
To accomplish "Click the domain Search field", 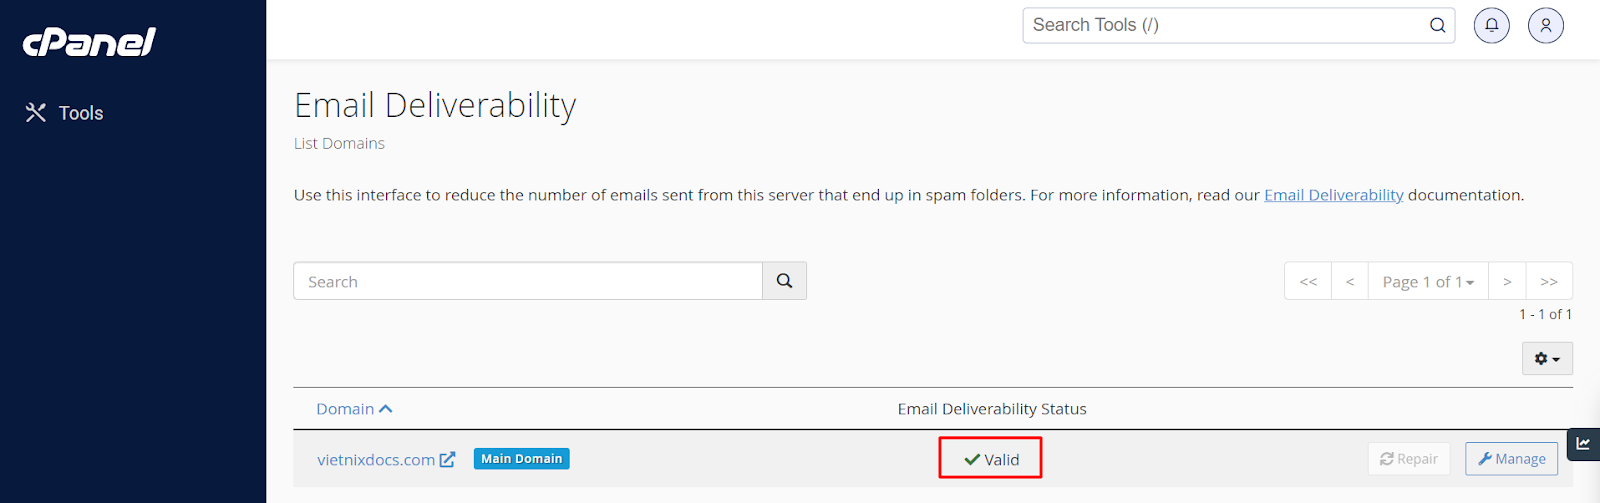I will tap(527, 281).
